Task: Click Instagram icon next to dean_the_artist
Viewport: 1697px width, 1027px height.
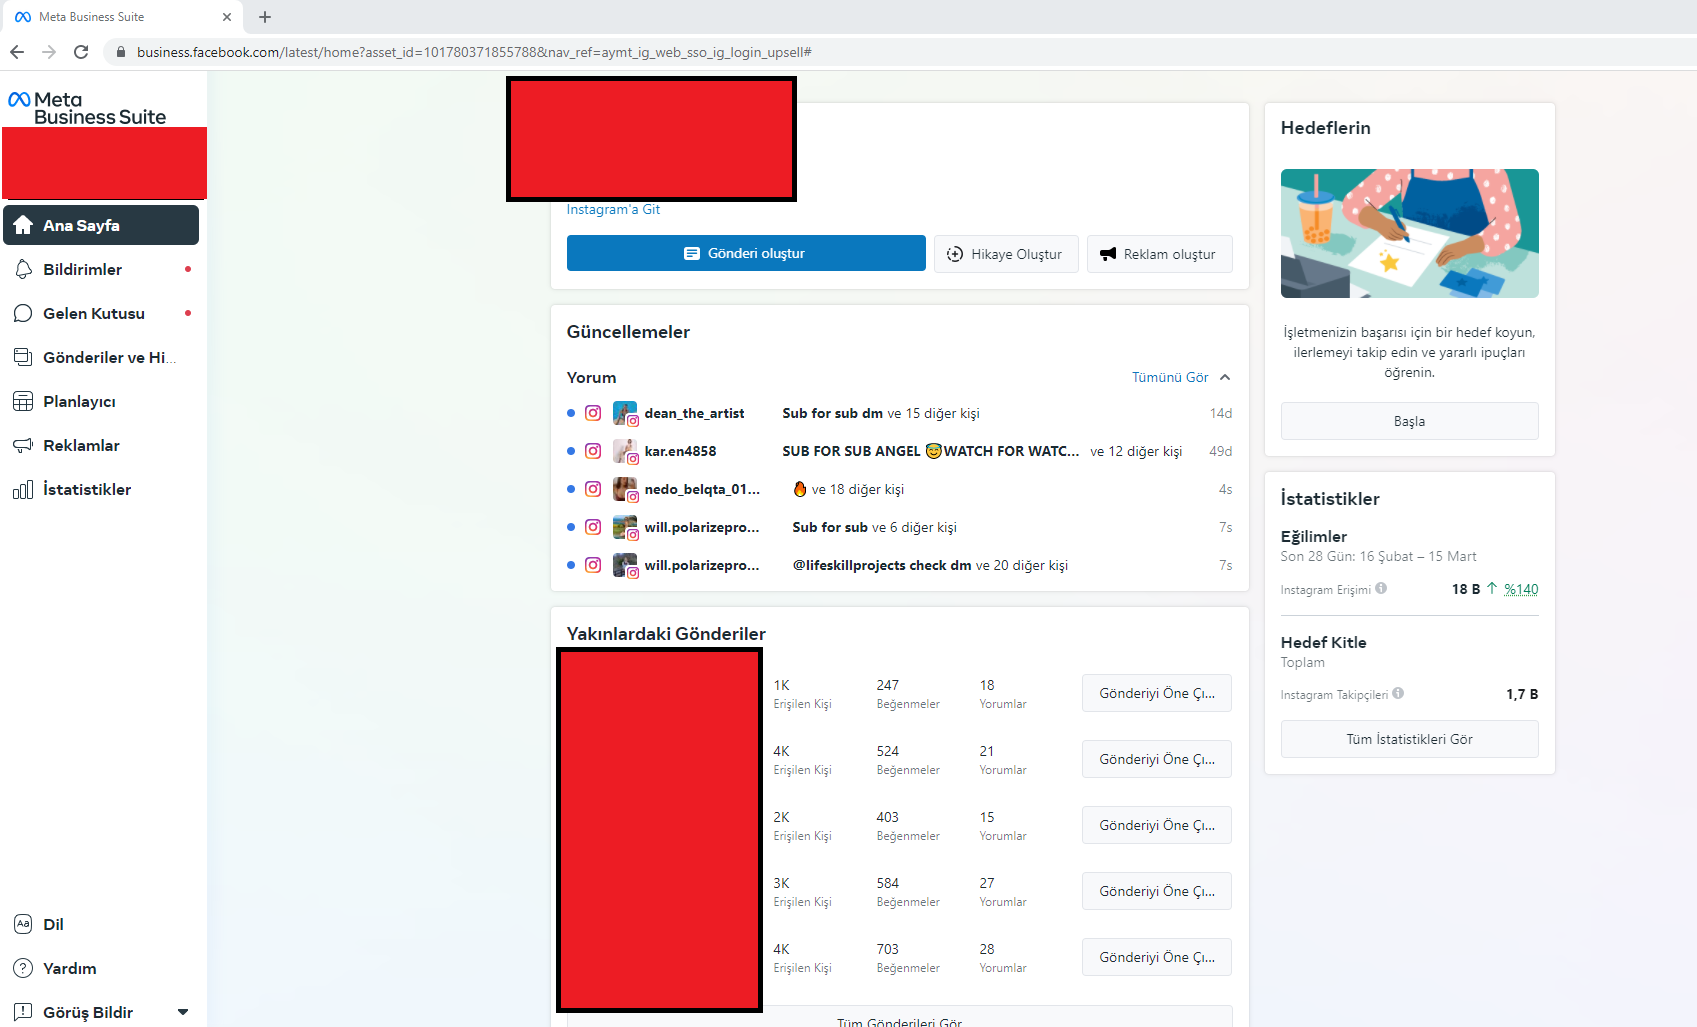Action: point(593,413)
